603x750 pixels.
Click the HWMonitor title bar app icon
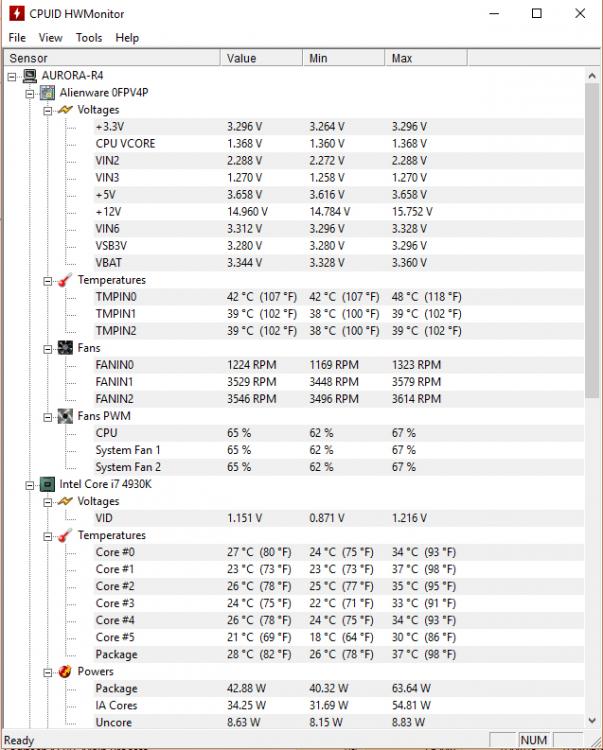click(x=15, y=14)
